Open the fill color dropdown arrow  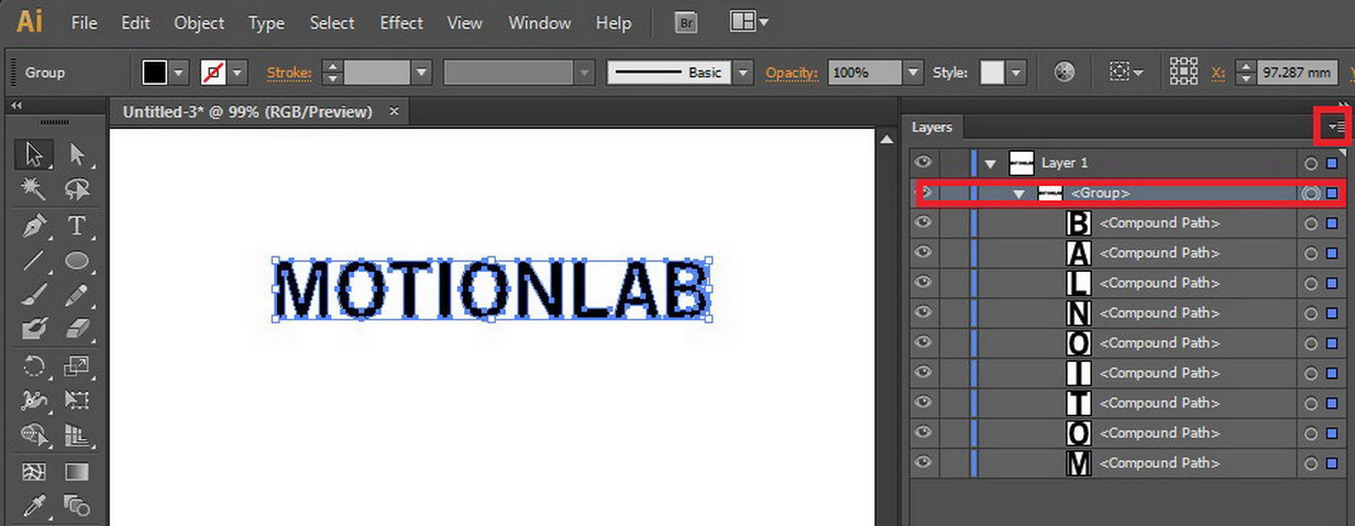click(179, 72)
